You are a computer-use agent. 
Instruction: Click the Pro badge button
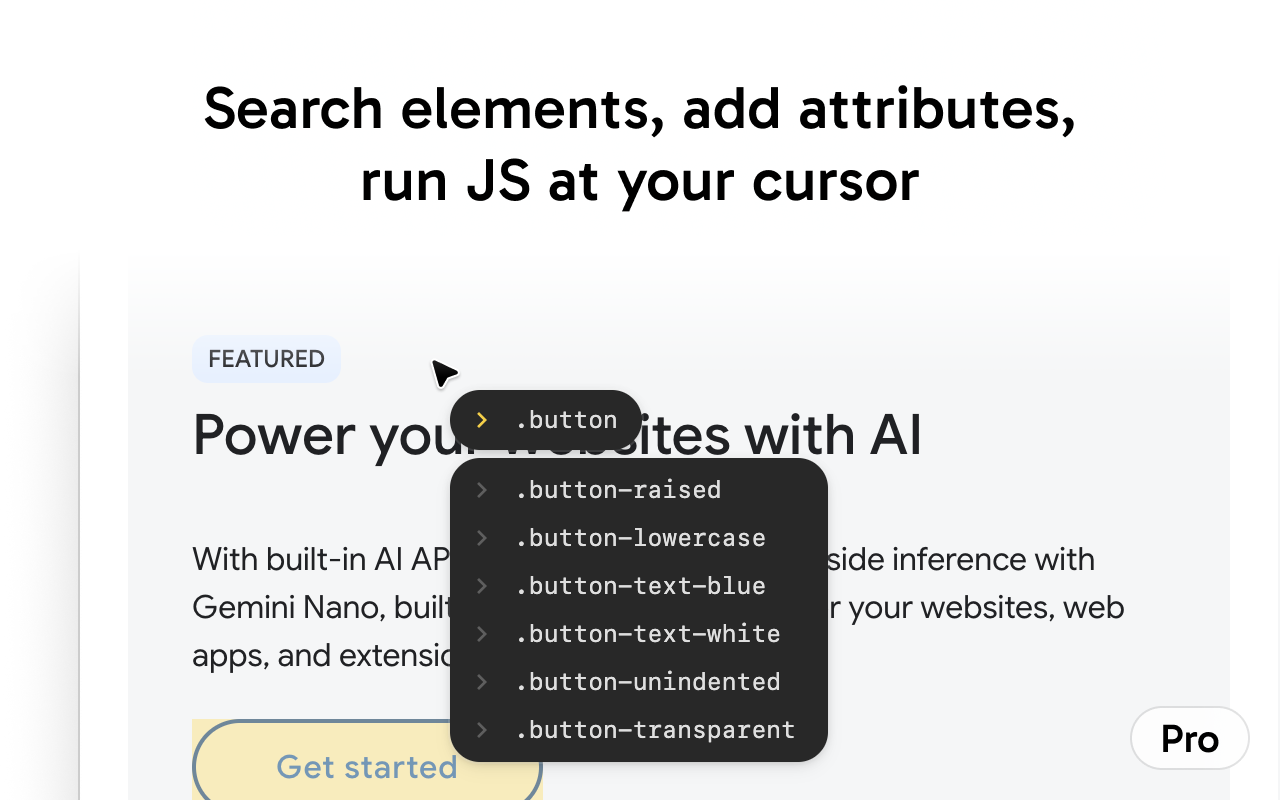(1190, 739)
